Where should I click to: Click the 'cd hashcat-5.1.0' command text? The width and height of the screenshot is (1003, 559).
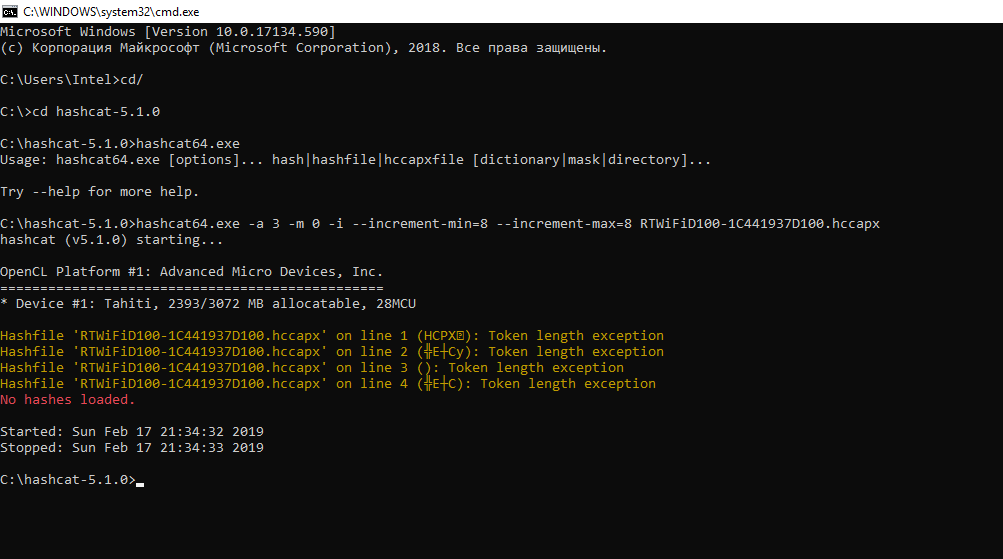(x=96, y=112)
